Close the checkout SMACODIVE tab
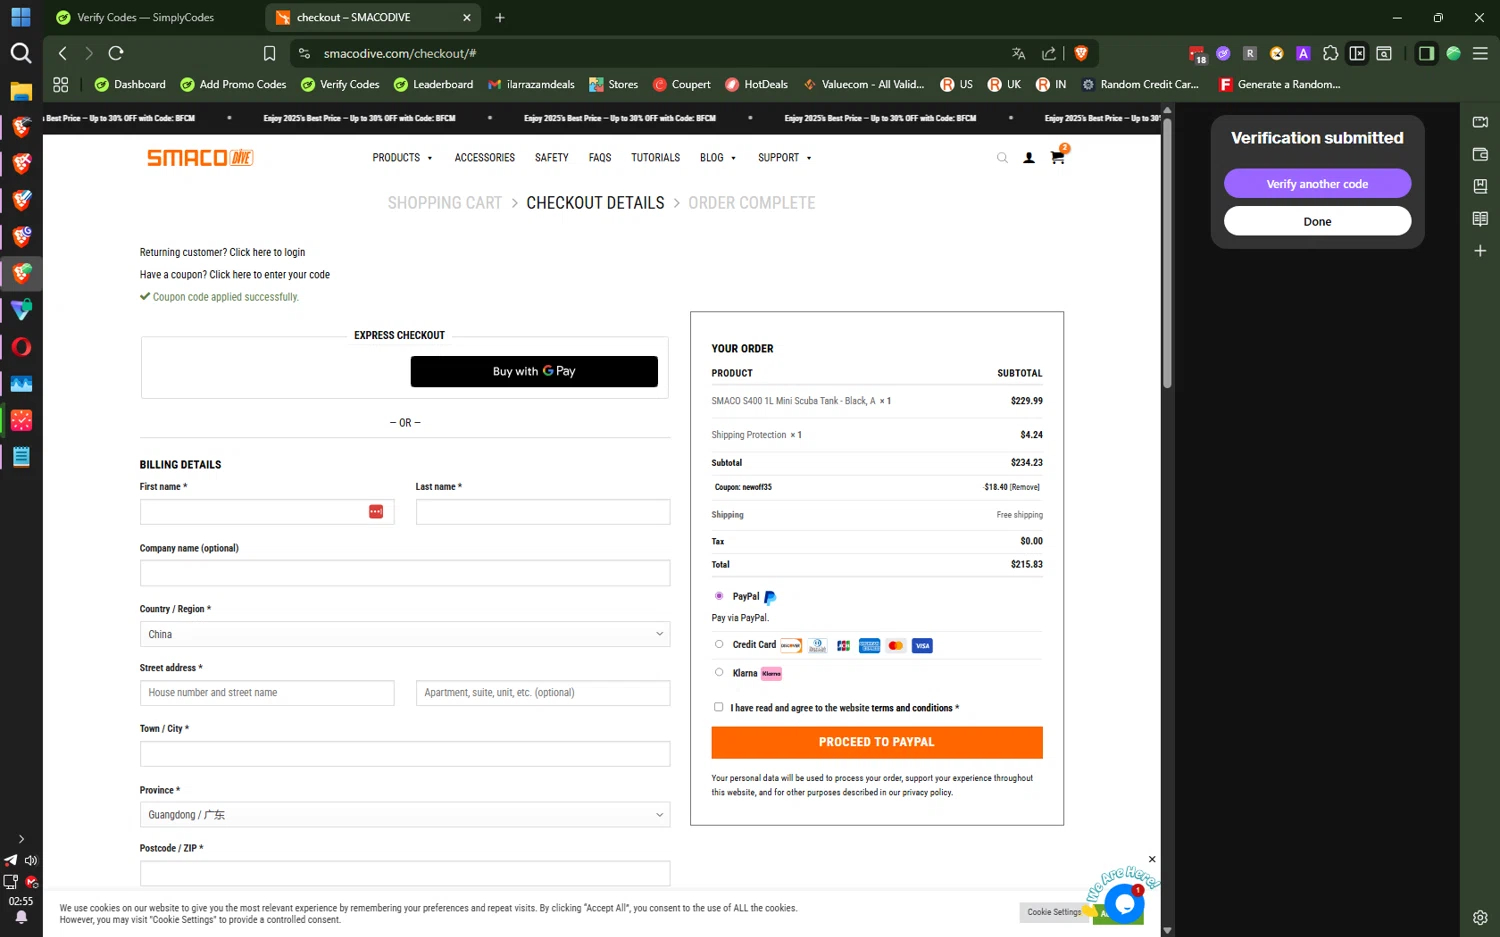The image size is (1500, 937). coord(467,17)
